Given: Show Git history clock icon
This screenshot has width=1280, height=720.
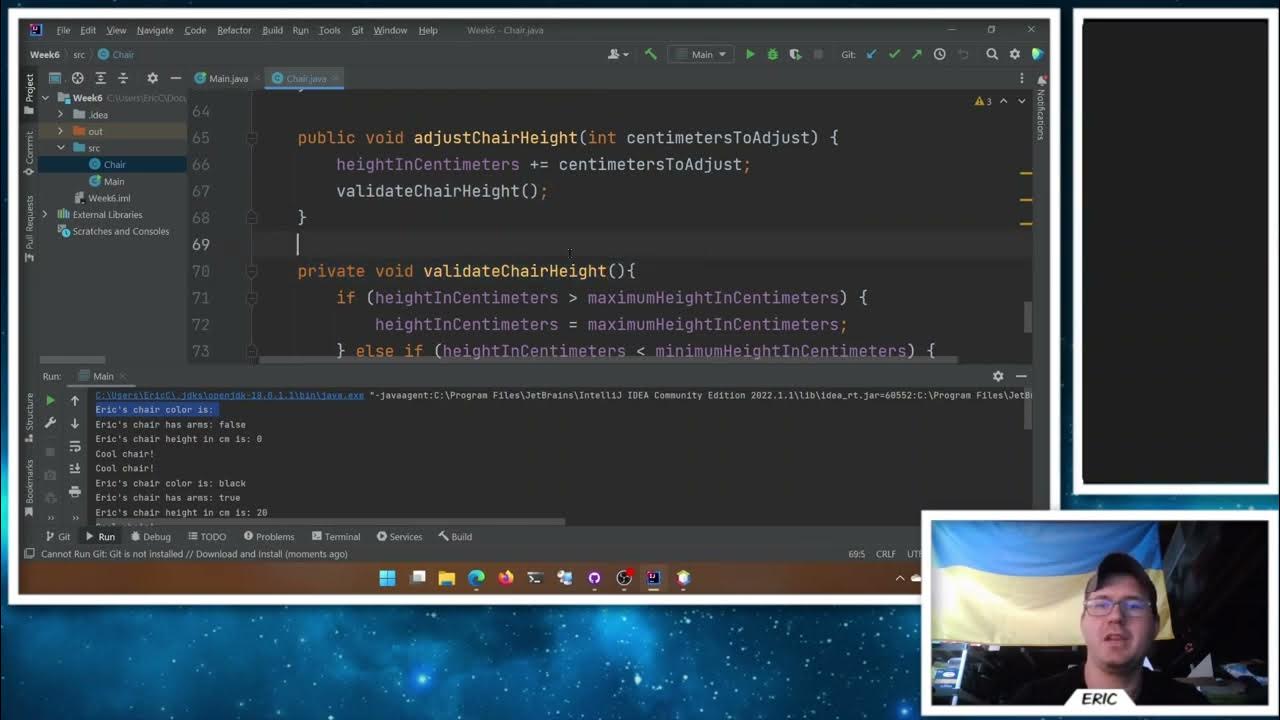Looking at the screenshot, I should pyautogui.click(x=940, y=54).
